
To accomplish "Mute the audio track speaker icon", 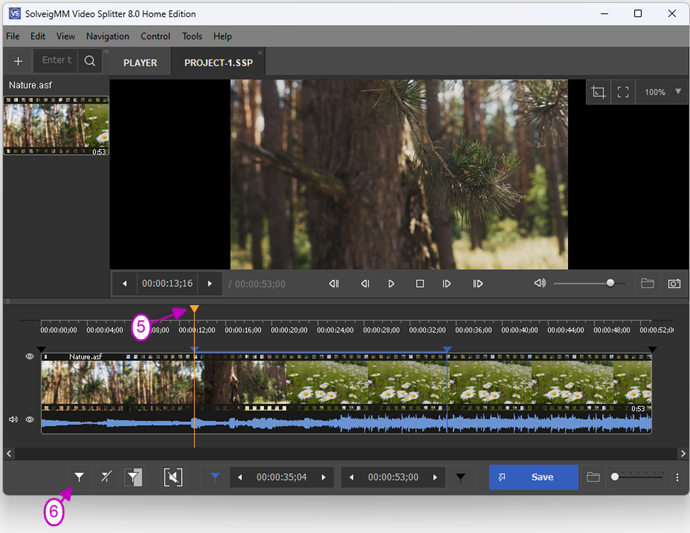I will point(14,419).
